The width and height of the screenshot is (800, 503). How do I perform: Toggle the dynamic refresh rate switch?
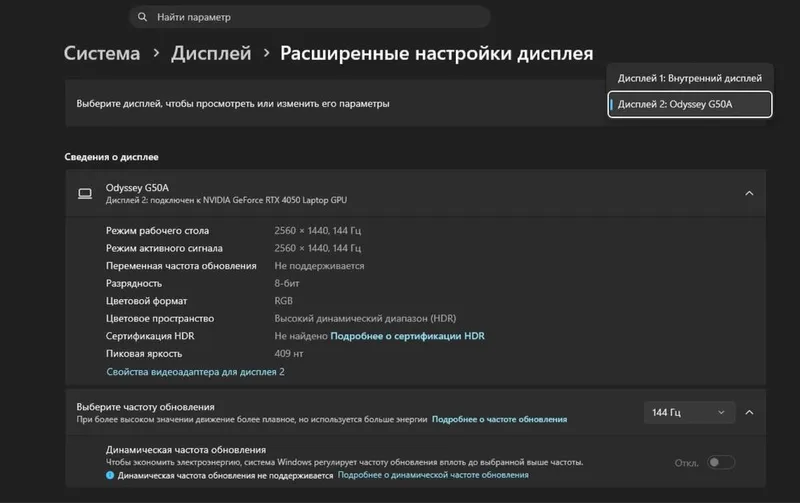pos(721,462)
